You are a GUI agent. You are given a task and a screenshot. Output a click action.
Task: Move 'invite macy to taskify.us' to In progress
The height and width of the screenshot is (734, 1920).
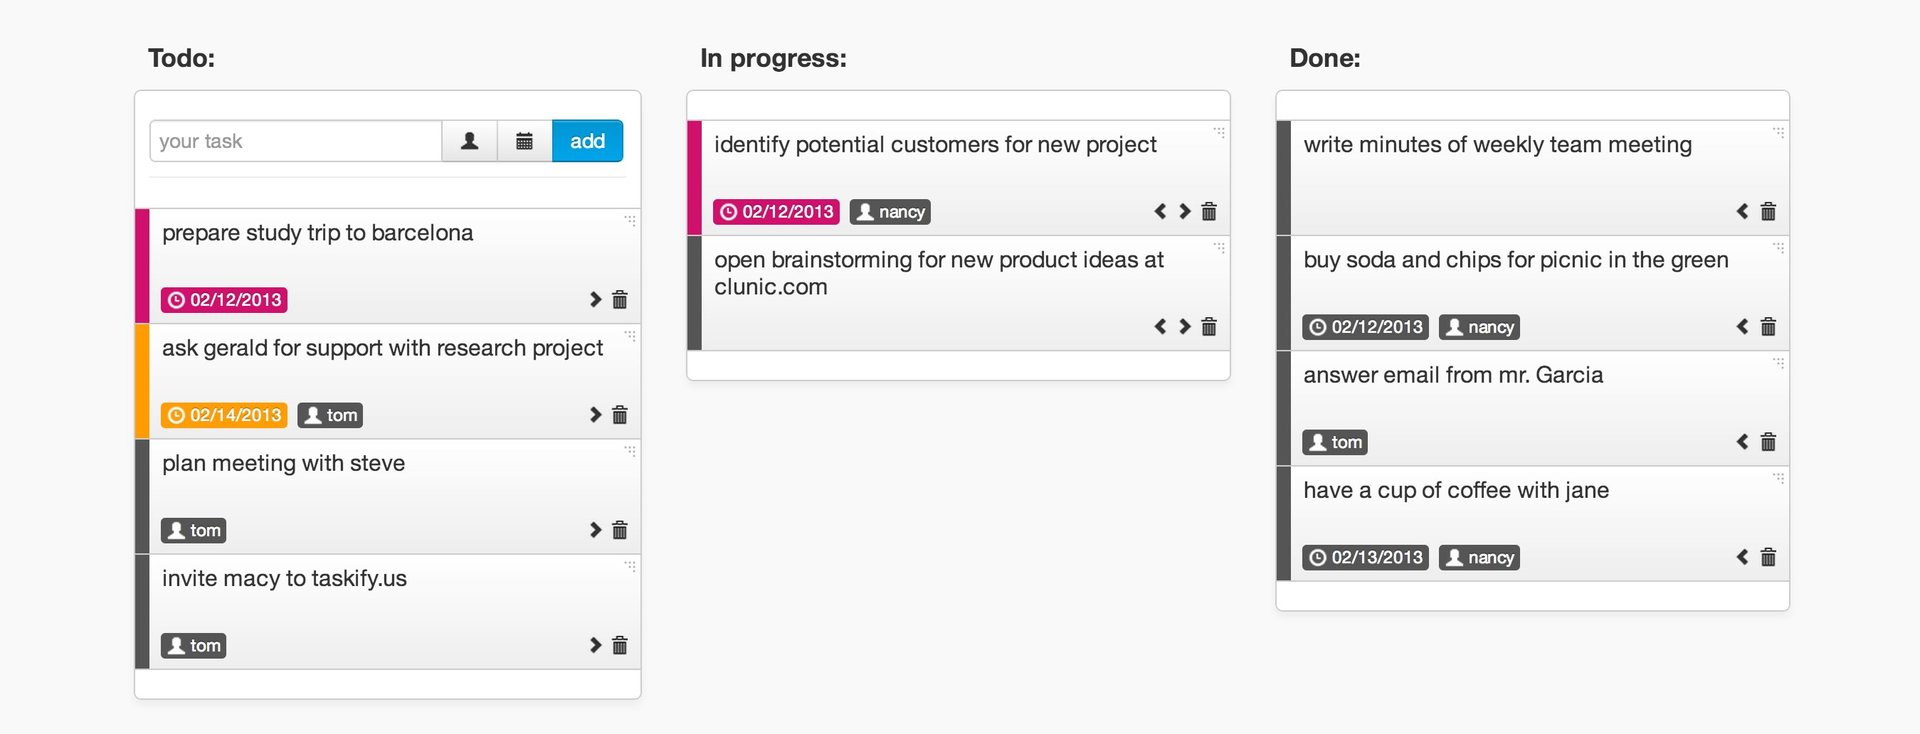595,644
